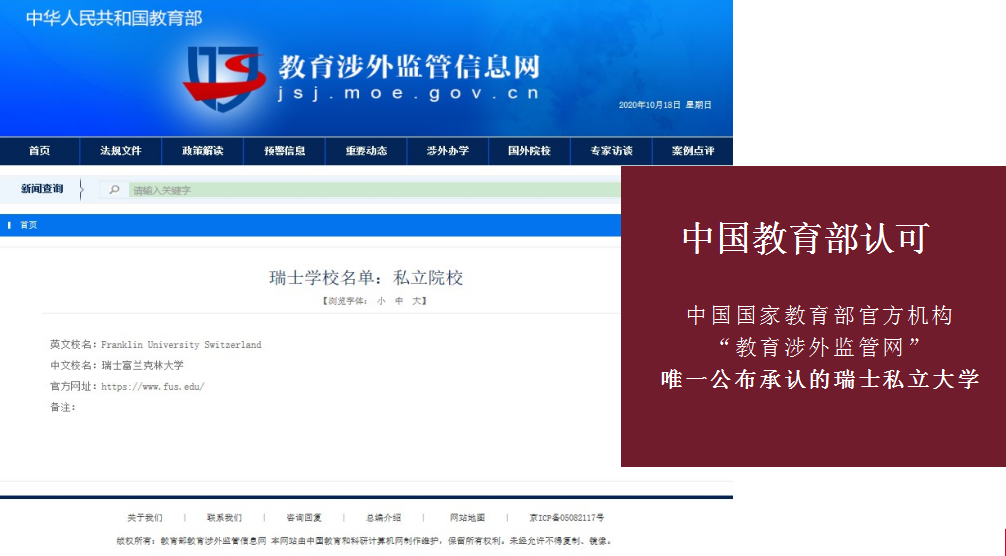This screenshot has width=1006, height=556.
Task: Open the 网站地图 footer link
Action: tap(467, 518)
